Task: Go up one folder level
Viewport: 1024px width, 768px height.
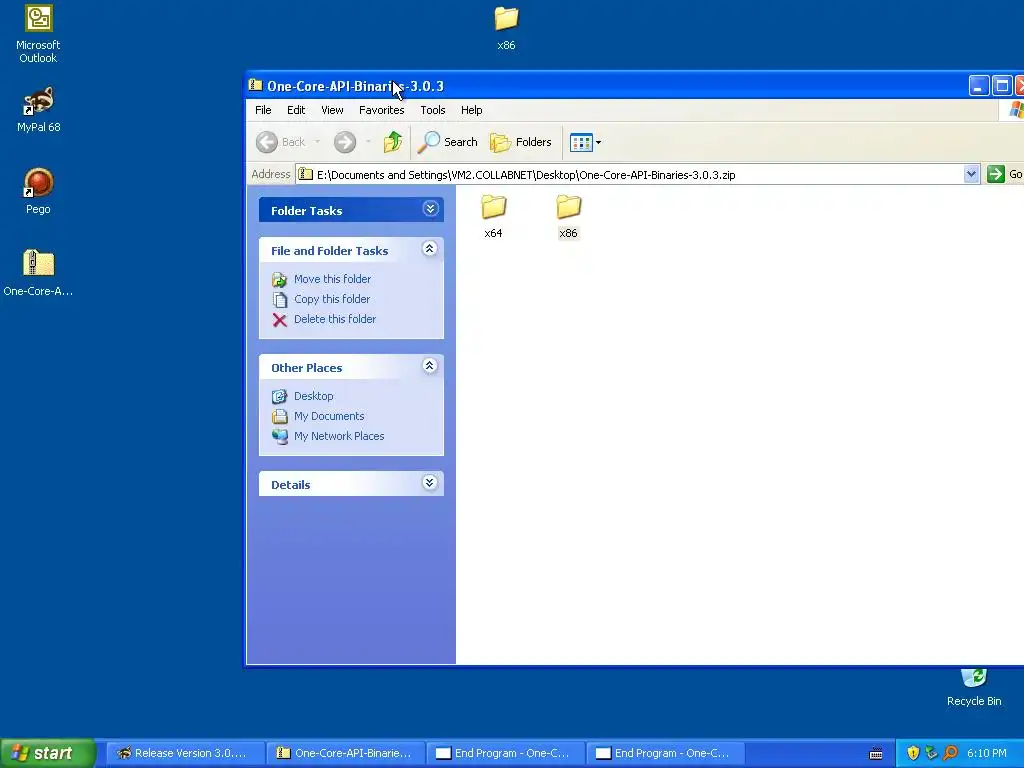Action: [392, 142]
